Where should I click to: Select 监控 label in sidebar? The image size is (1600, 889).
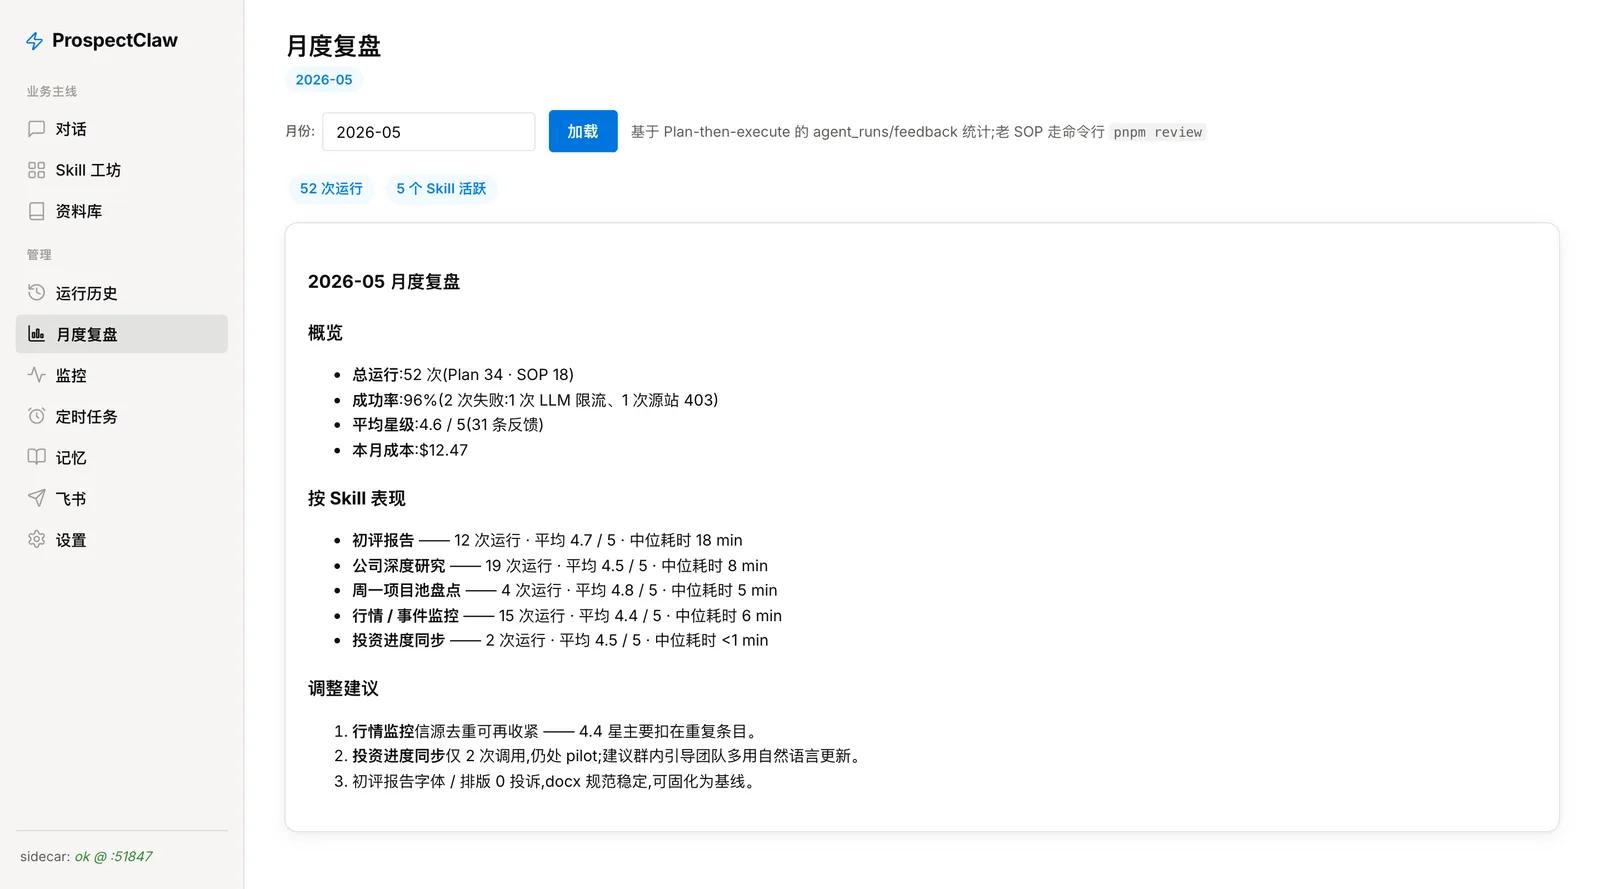71,375
